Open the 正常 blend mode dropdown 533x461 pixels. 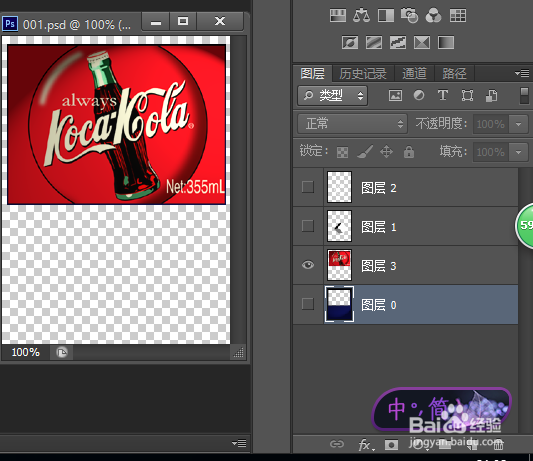353,124
